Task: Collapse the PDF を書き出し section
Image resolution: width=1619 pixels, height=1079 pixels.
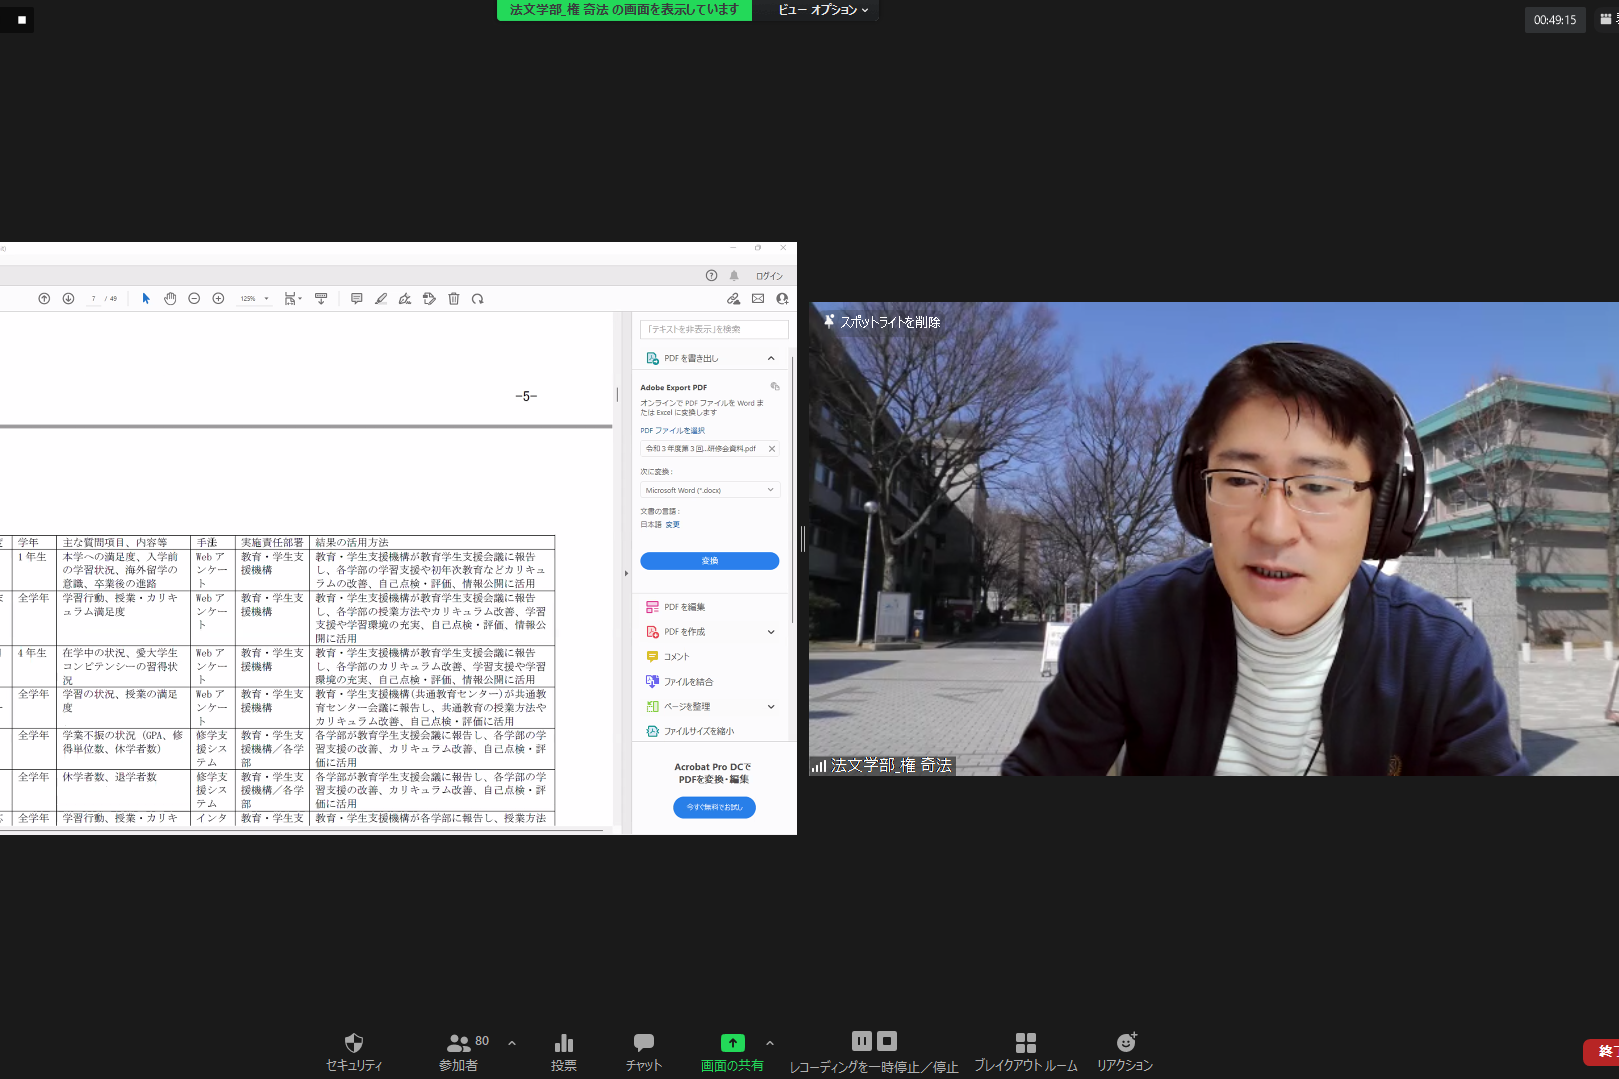Action: [x=771, y=358]
